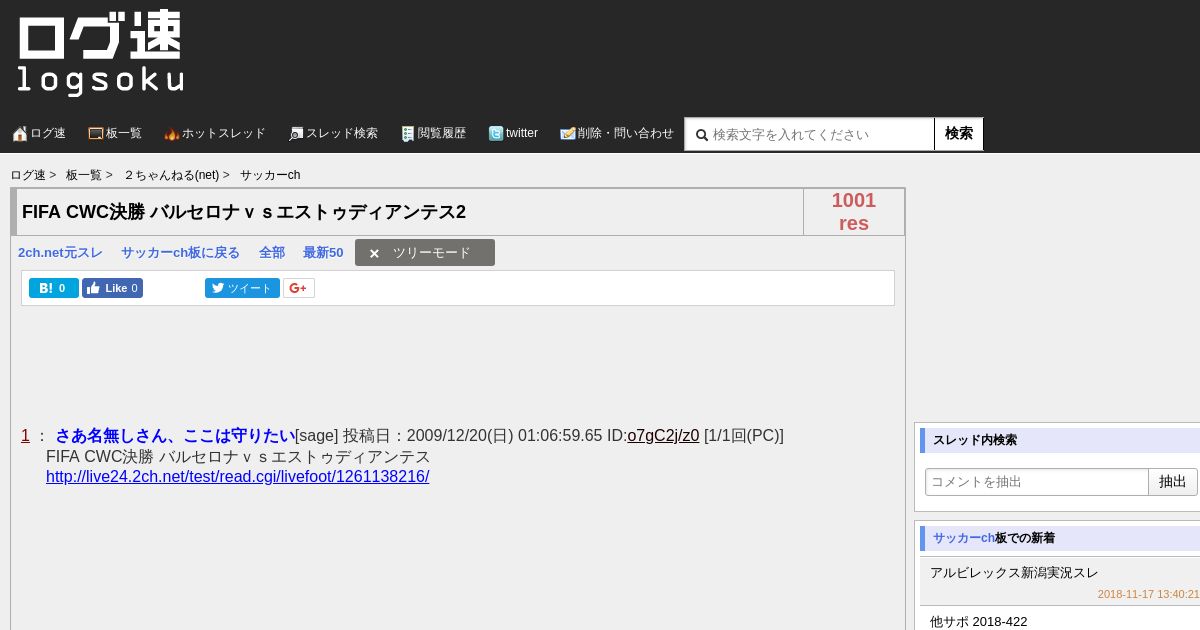The height and width of the screenshot is (630, 1200).
Task: Open the 2ch.net元スレ link
Action: pyautogui.click(x=60, y=253)
